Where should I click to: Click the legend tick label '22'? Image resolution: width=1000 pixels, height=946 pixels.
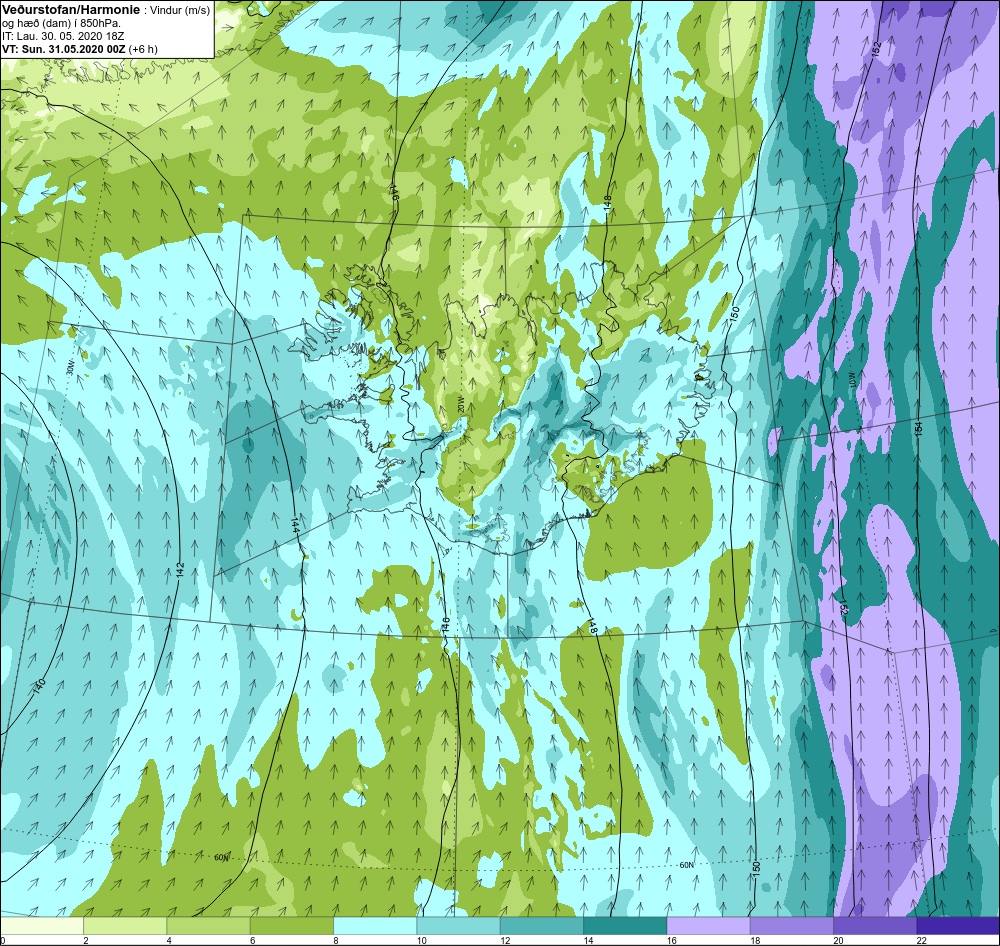tap(920, 940)
